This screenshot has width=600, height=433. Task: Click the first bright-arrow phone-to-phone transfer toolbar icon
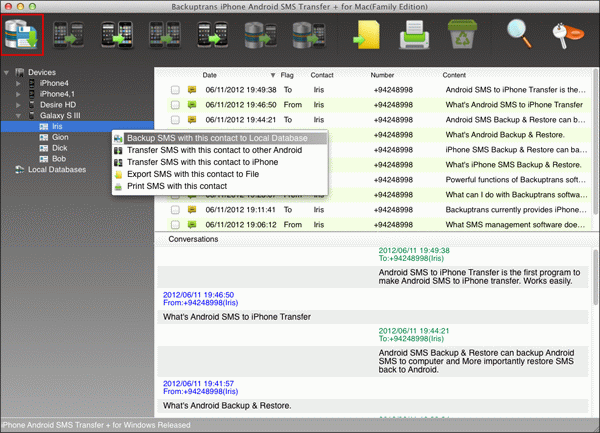(x=117, y=35)
